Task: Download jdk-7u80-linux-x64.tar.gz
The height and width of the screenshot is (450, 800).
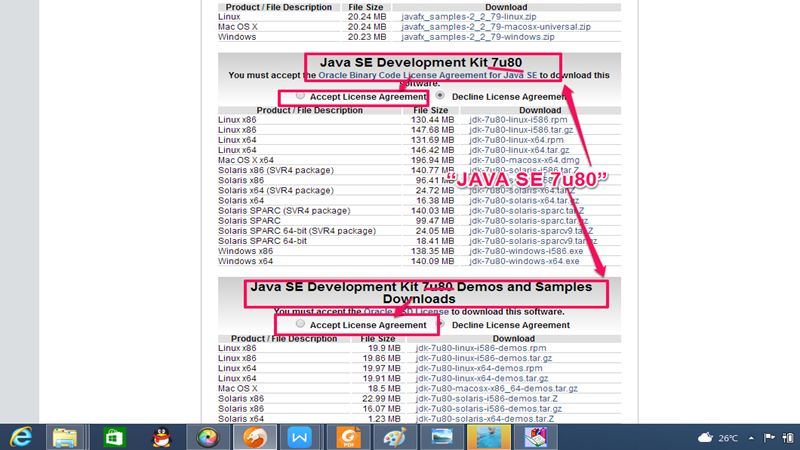Action: pyautogui.click(x=519, y=150)
